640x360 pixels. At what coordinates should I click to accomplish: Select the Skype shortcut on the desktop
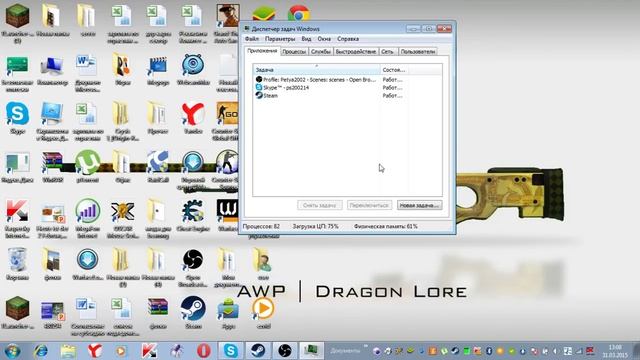[17, 118]
